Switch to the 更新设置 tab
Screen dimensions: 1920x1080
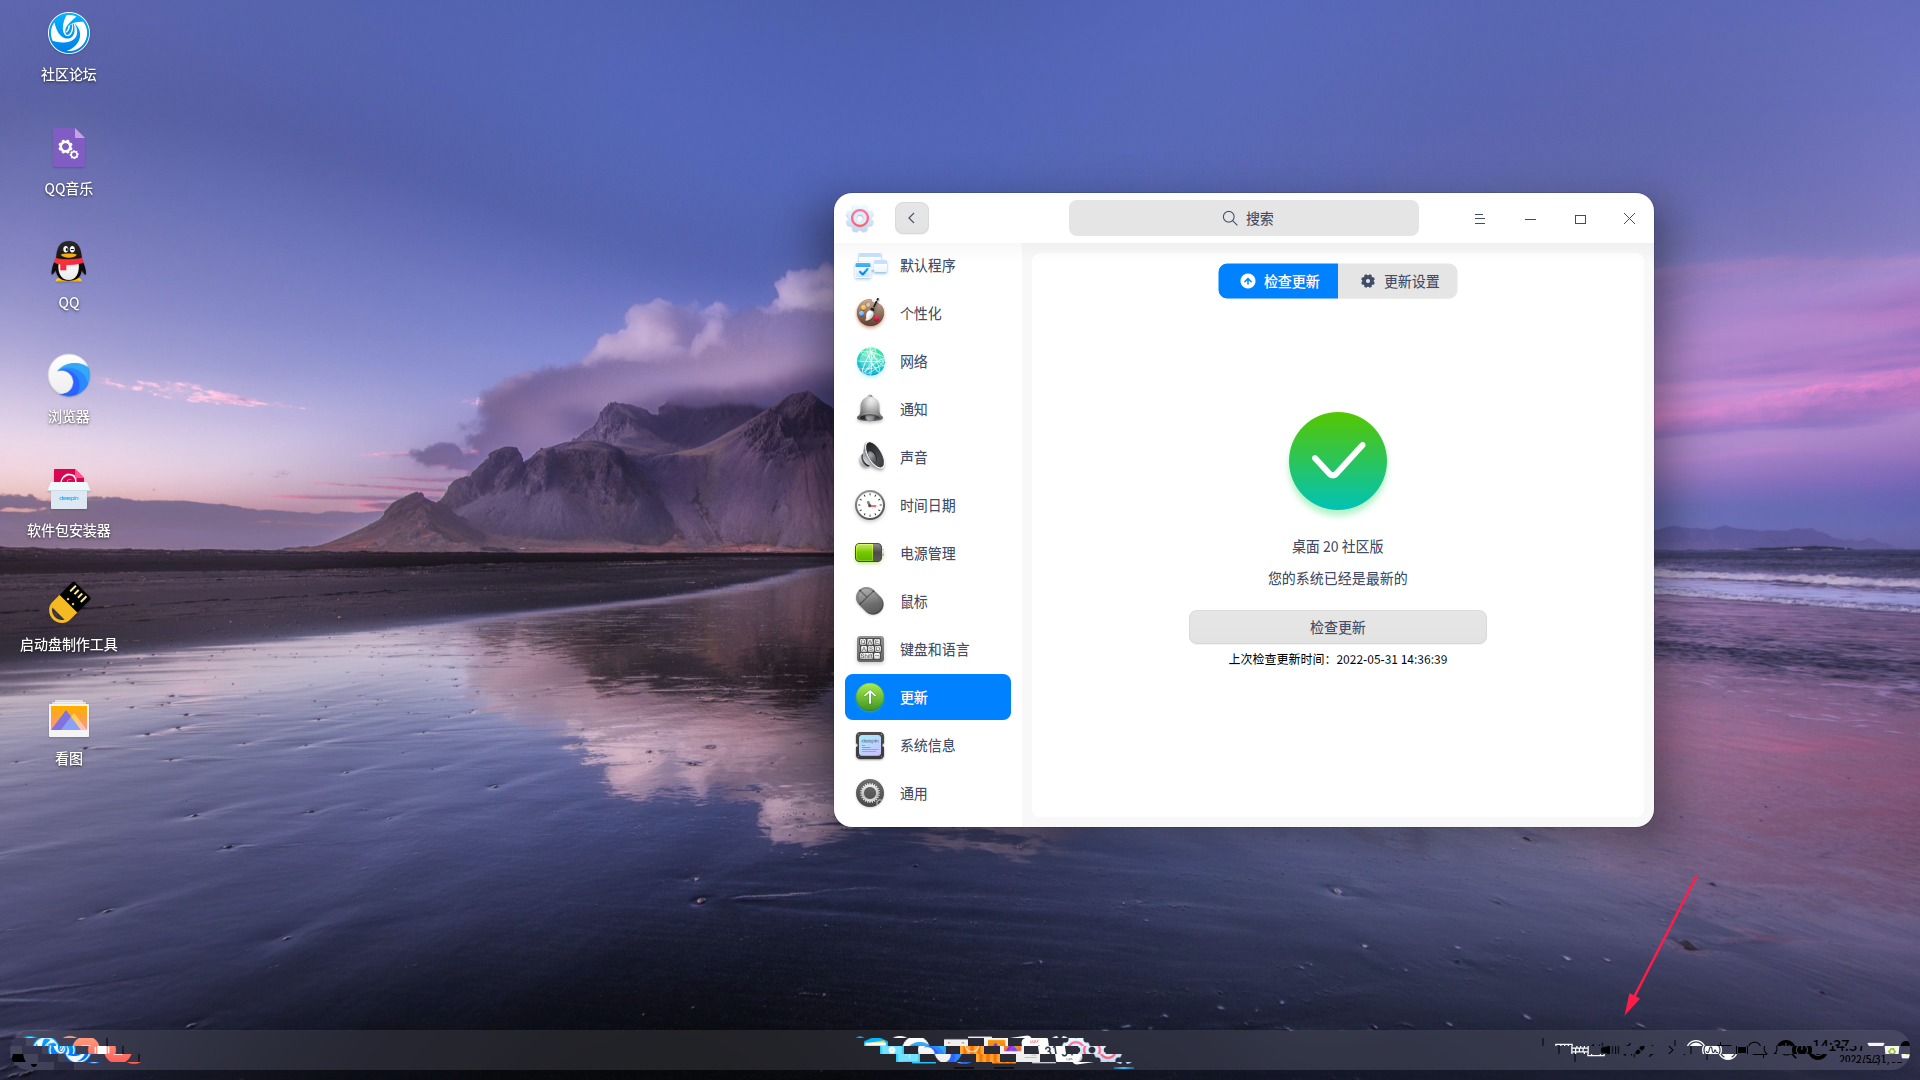pos(1398,281)
